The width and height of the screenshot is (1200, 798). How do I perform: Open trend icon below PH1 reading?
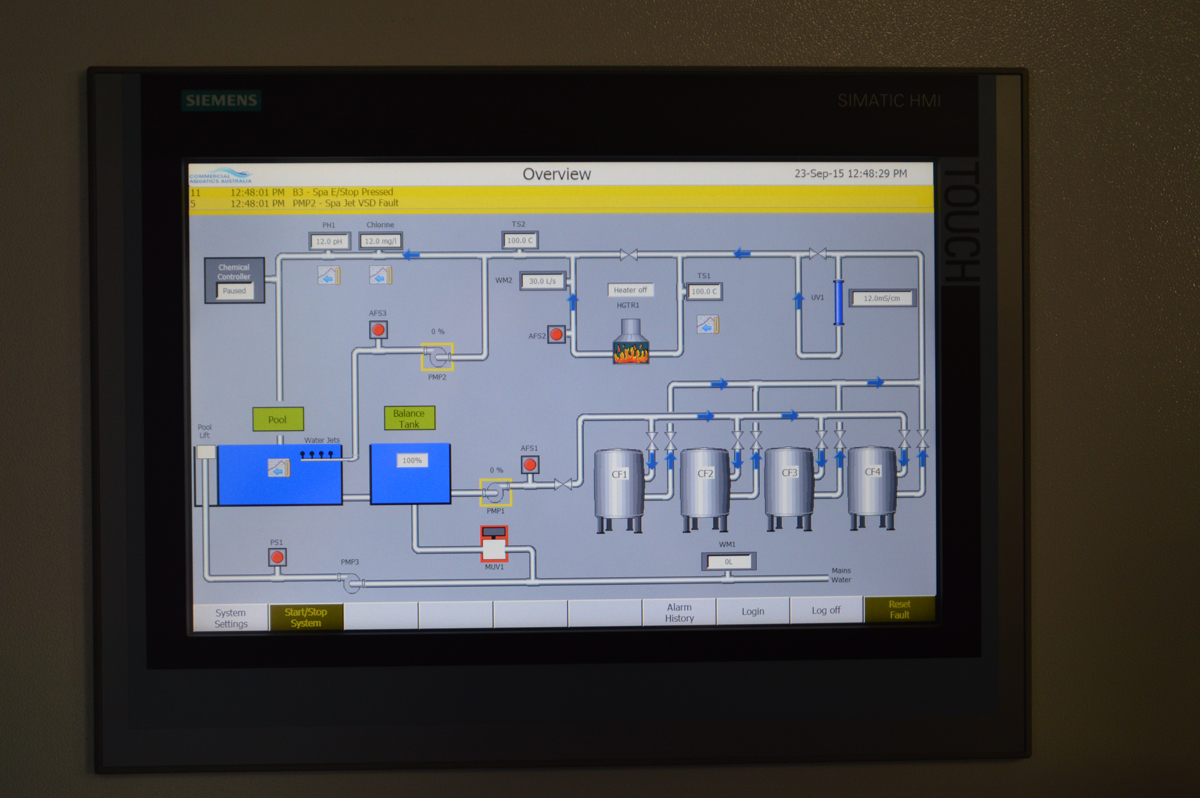click(329, 275)
